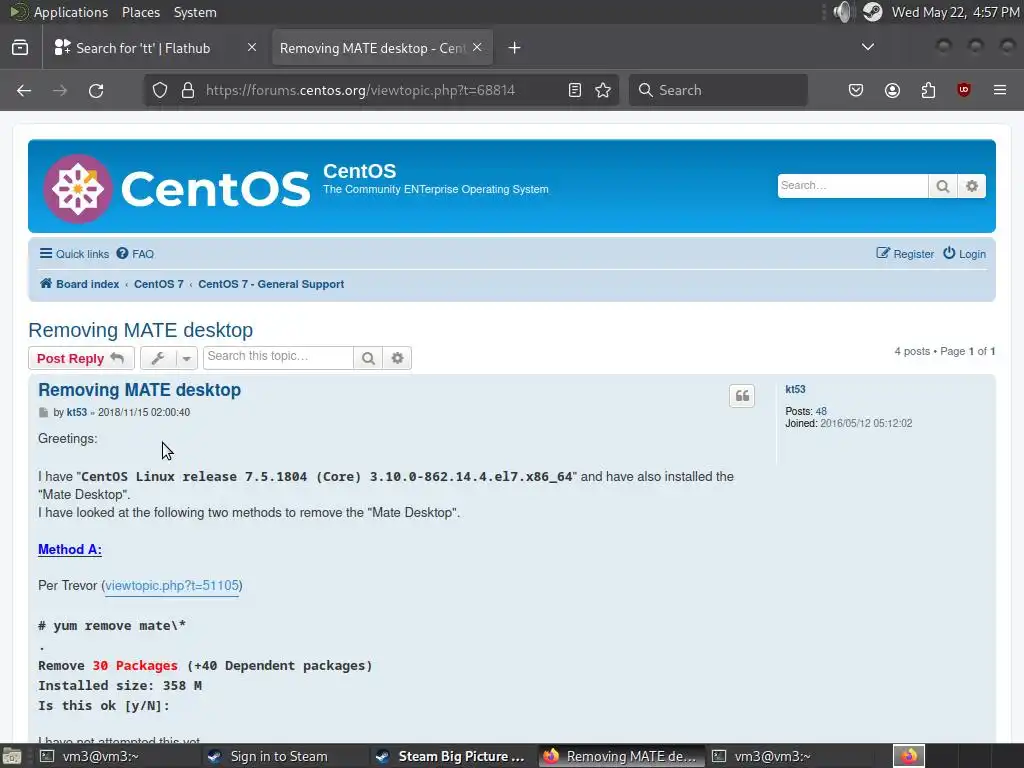Click show desktop icon in bottom panel
The width and height of the screenshot is (1024, 768).
click(x=12, y=757)
